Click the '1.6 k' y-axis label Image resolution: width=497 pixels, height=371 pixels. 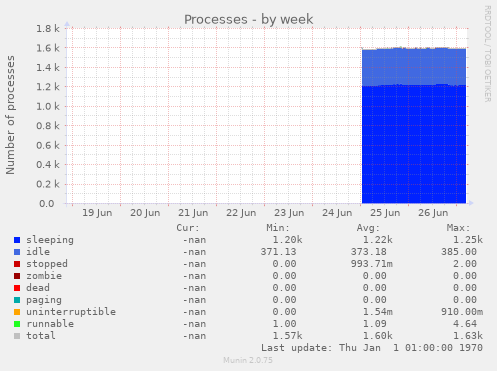point(48,48)
